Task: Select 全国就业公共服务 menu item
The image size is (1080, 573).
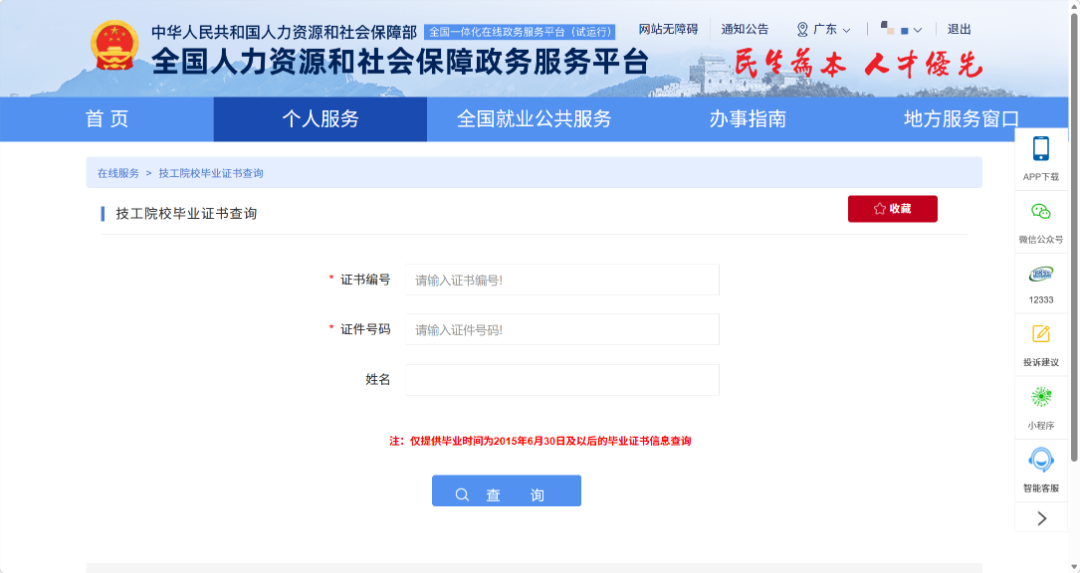Action: coord(534,119)
